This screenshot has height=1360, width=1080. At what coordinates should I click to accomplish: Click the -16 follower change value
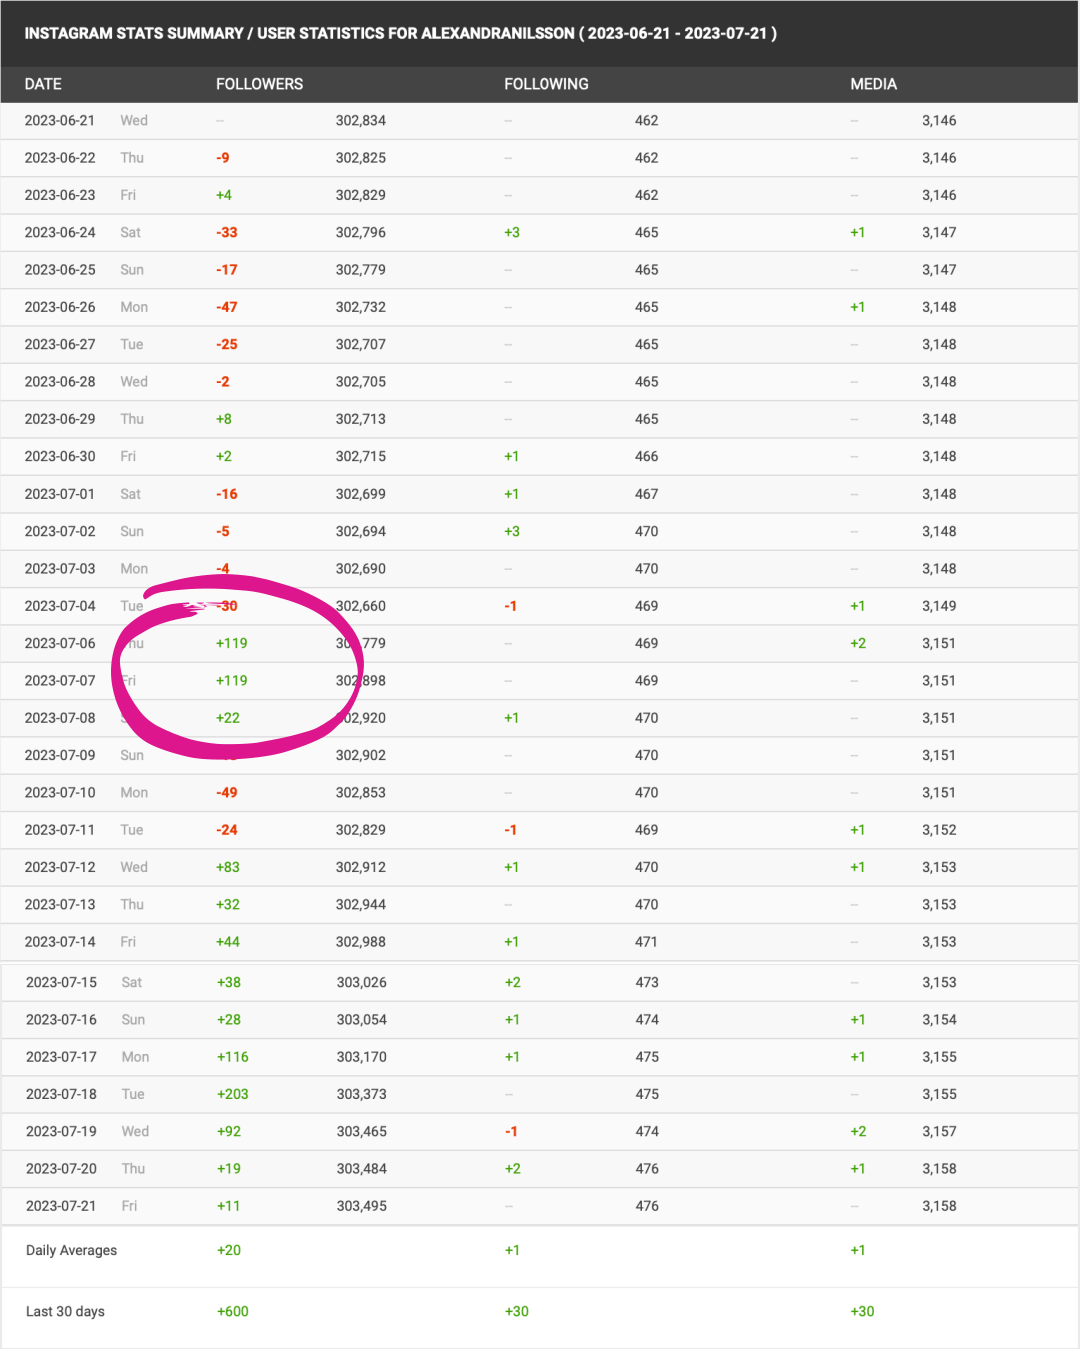click(x=227, y=494)
